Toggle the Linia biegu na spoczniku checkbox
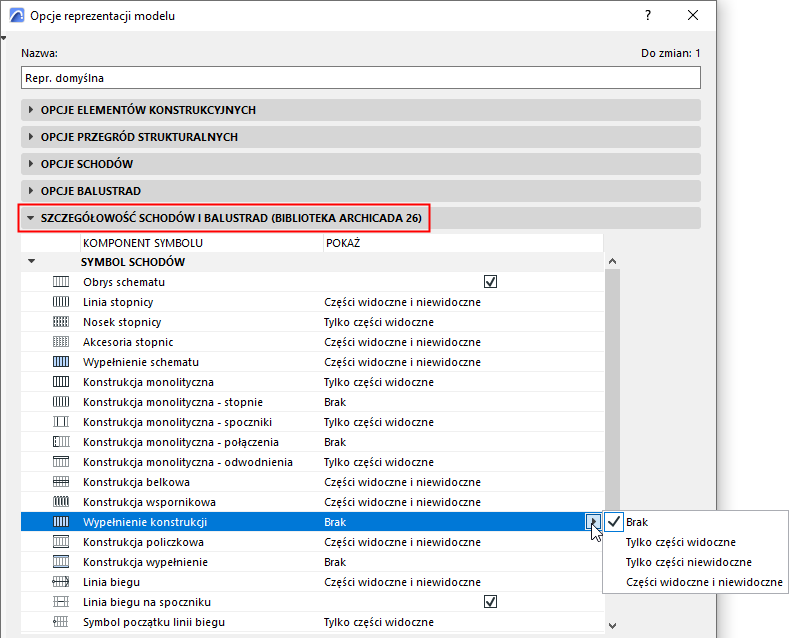 click(490, 602)
